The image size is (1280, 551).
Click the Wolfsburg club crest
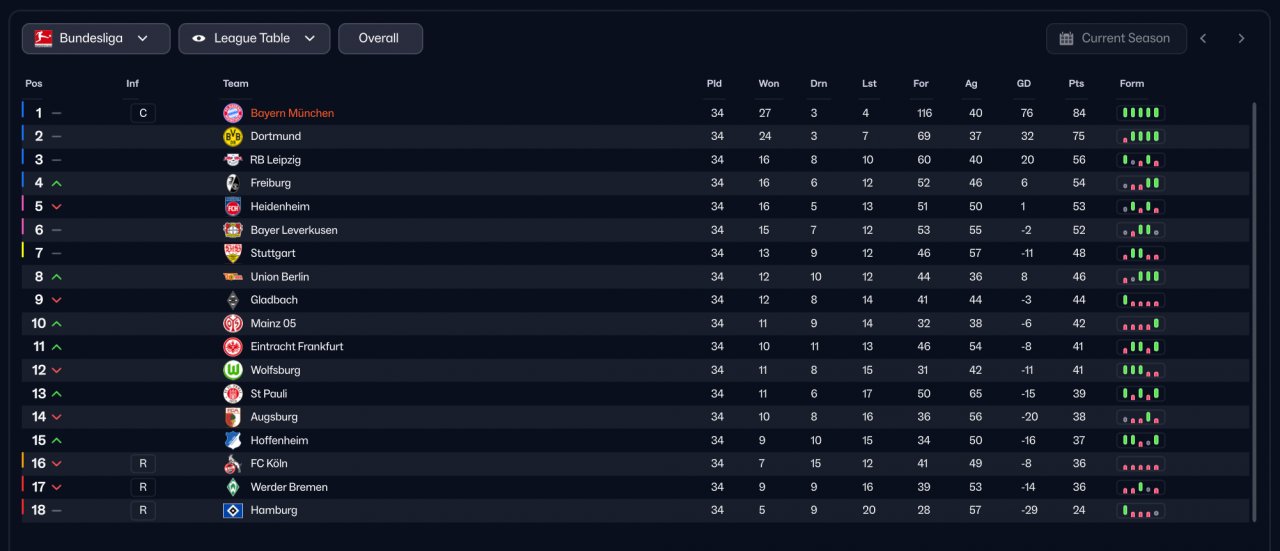click(233, 370)
